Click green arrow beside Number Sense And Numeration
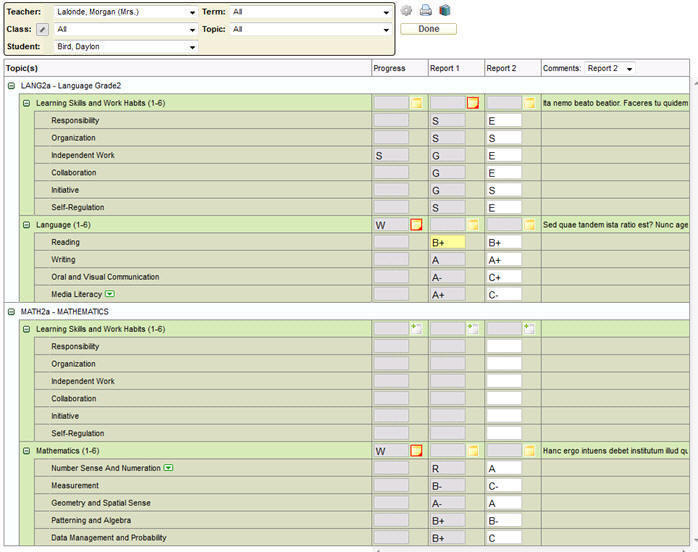The image size is (698, 552). point(169,468)
